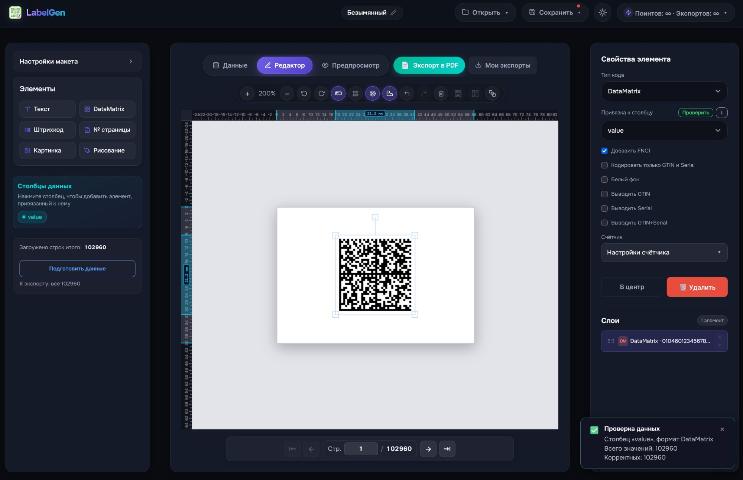Viewport: 743px width, 480px height.
Task: Click the pencil icon beside Безымянный title
Action: (x=393, y=12)
